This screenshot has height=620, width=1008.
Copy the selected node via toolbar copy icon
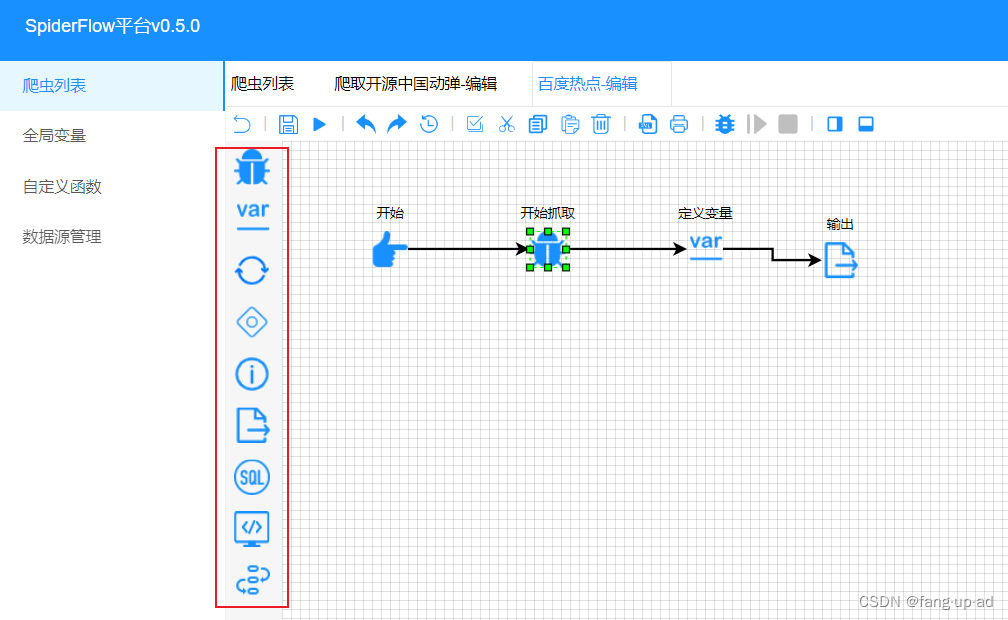click(538, 123)
